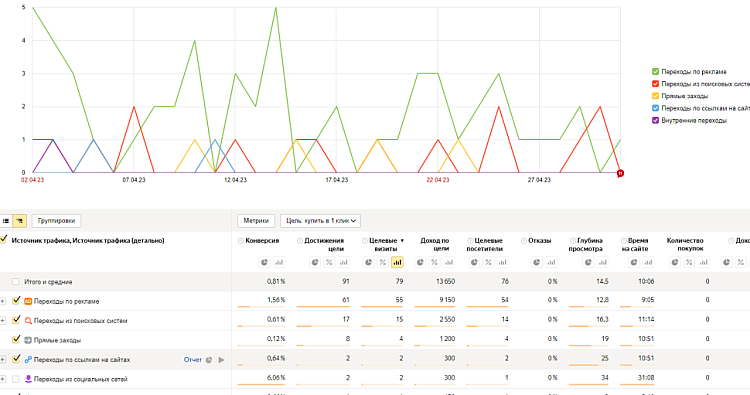Sort by Конверсия column header

pos(262,241)
